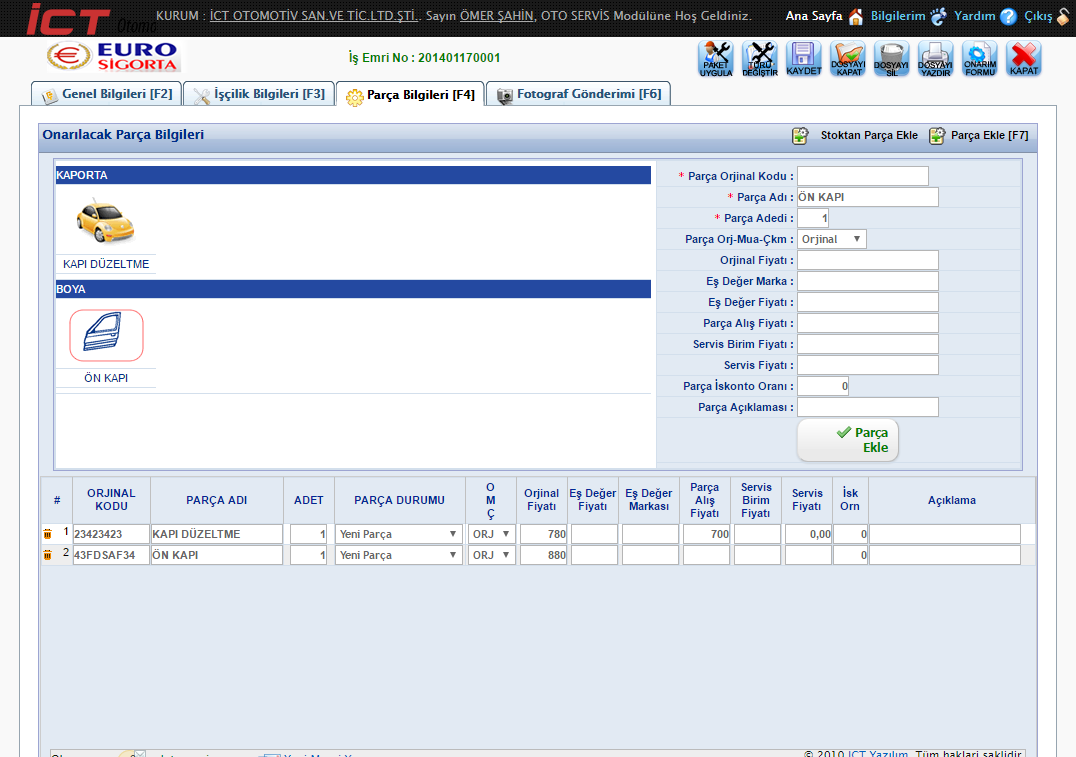Click the Paket Uygula toolbar icon

tap(715, 59)
